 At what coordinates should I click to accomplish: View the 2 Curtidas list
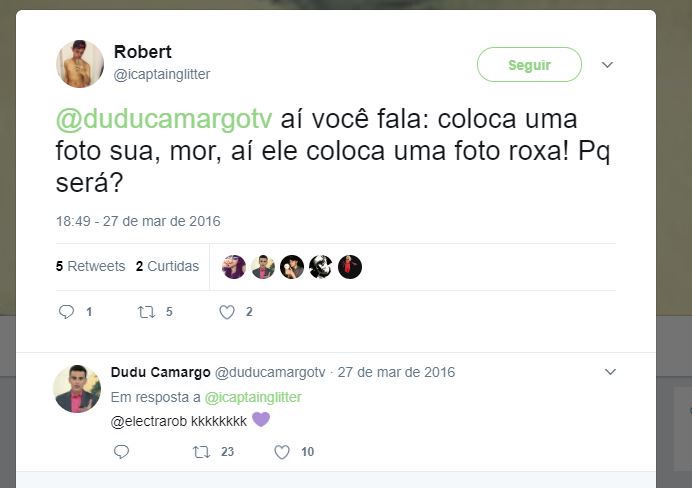167,266
